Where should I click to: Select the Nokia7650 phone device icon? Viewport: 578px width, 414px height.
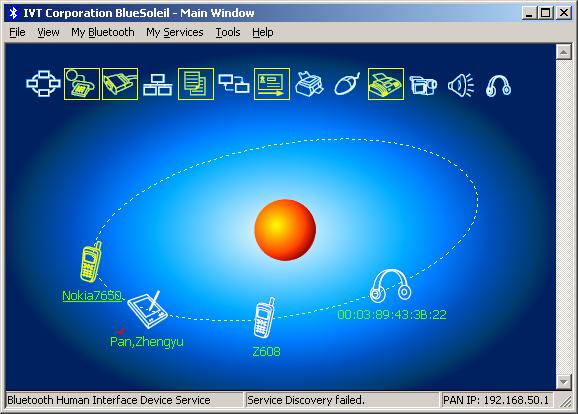[91, 262]
